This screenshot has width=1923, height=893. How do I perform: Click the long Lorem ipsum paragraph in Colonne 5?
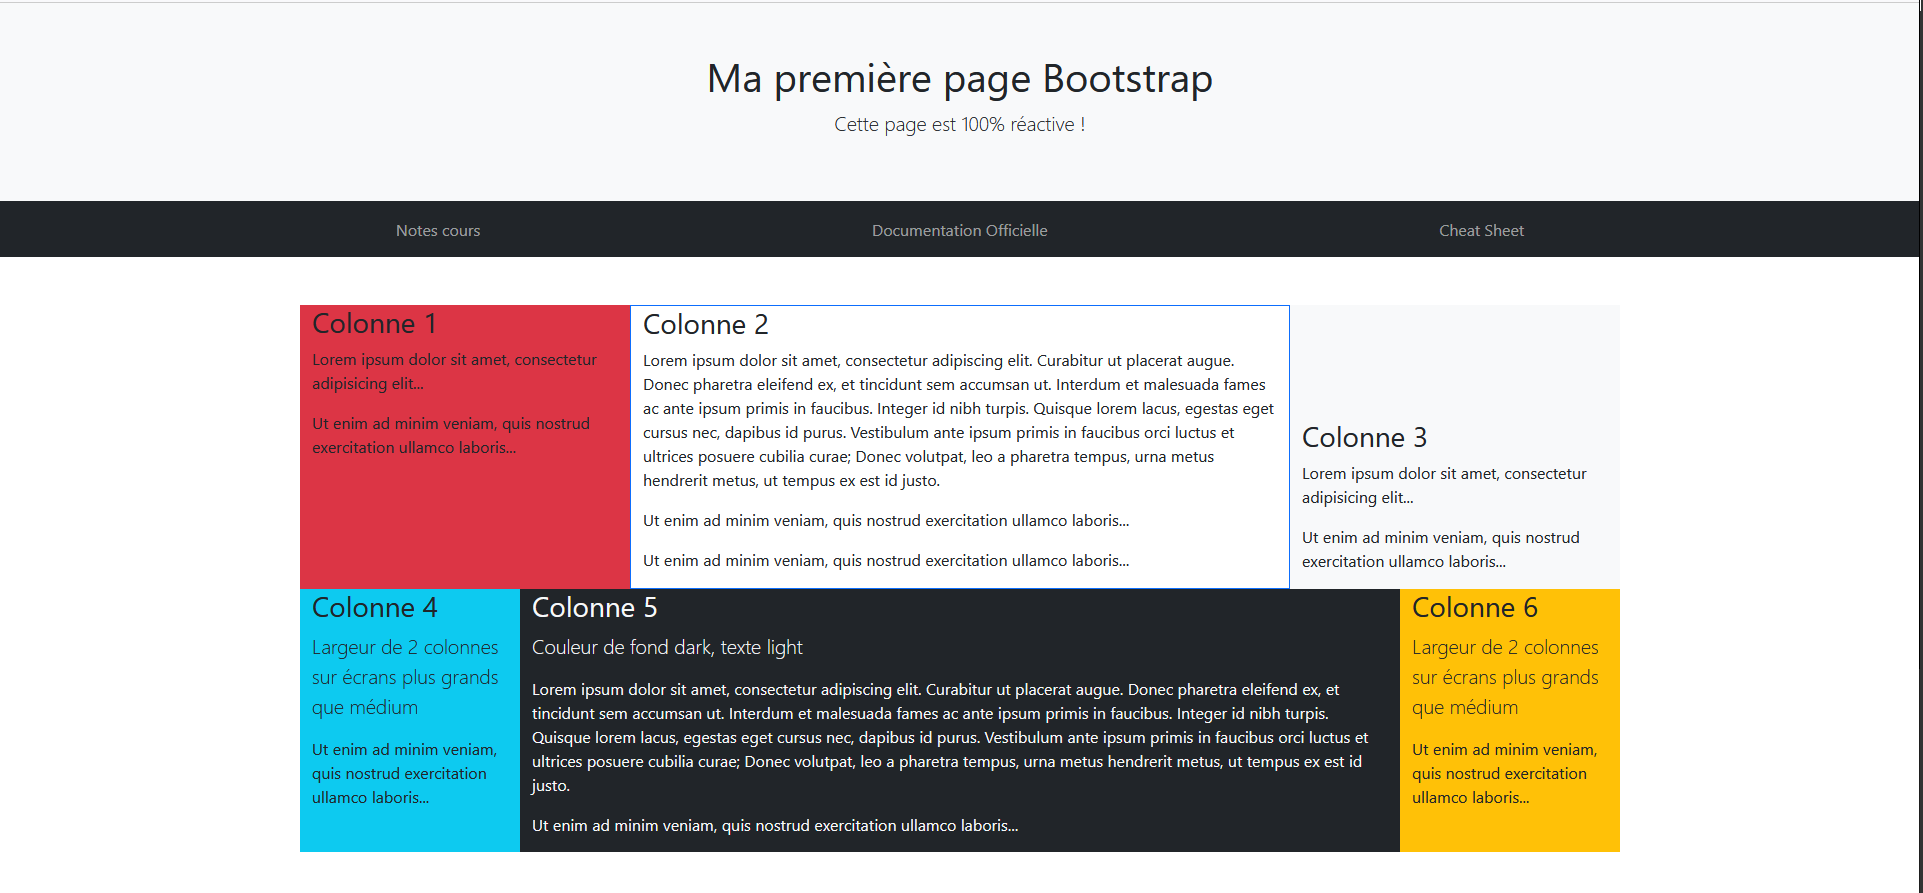(x=948, y=737)
